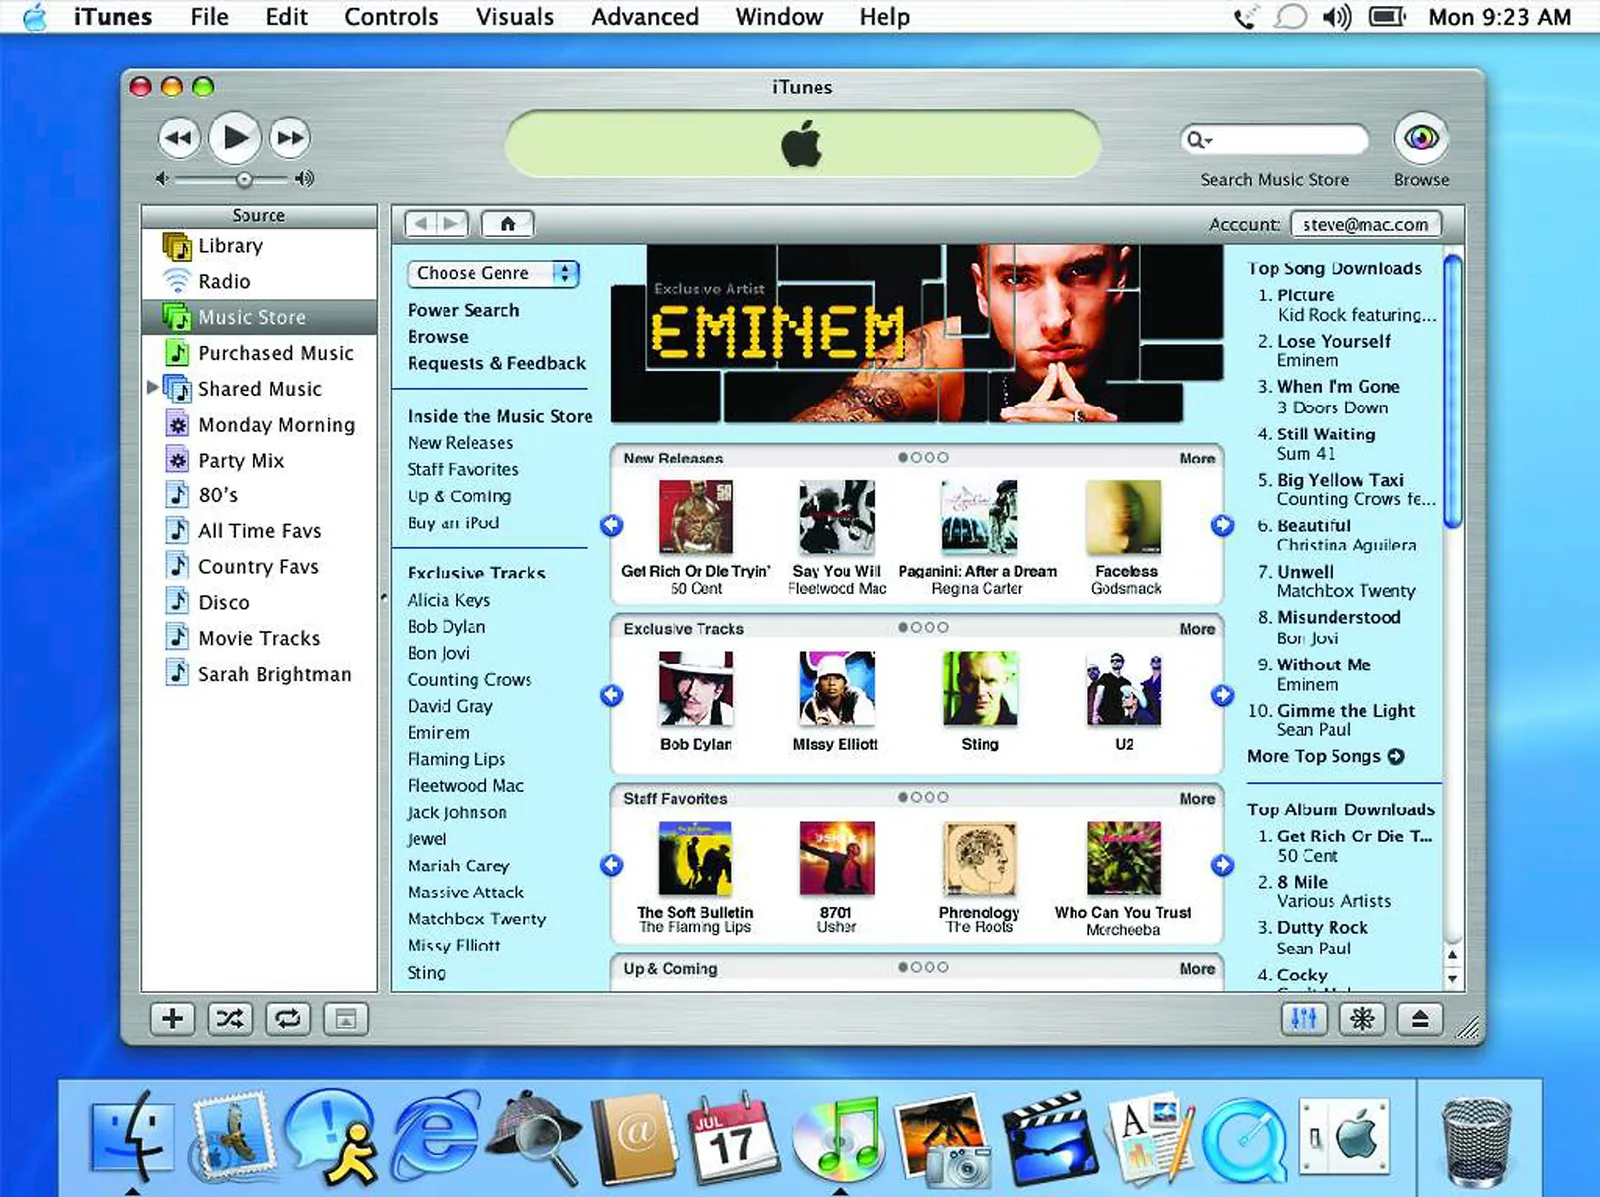Open the Visuals menu
The image size is (1600, 1197).
tap(514, 16)
